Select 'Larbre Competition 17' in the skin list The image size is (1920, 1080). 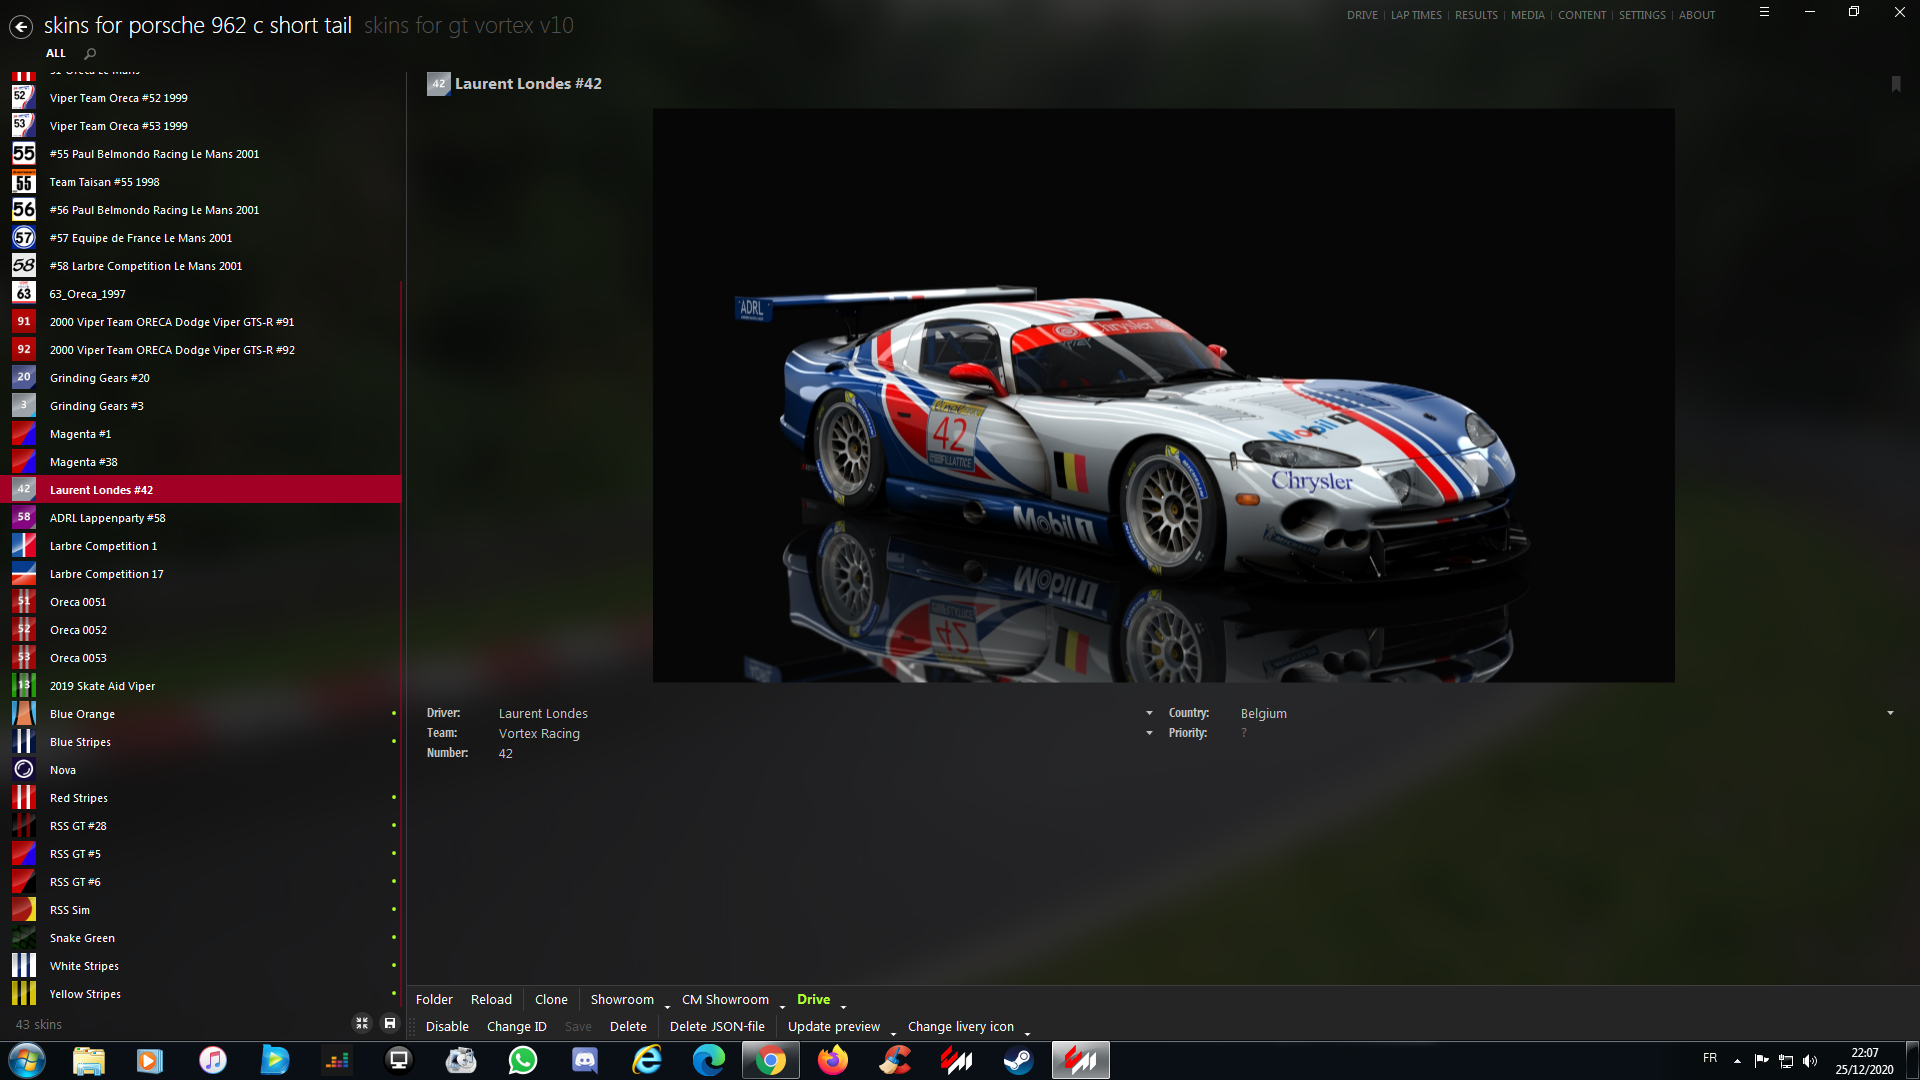[x=200, y=574]
